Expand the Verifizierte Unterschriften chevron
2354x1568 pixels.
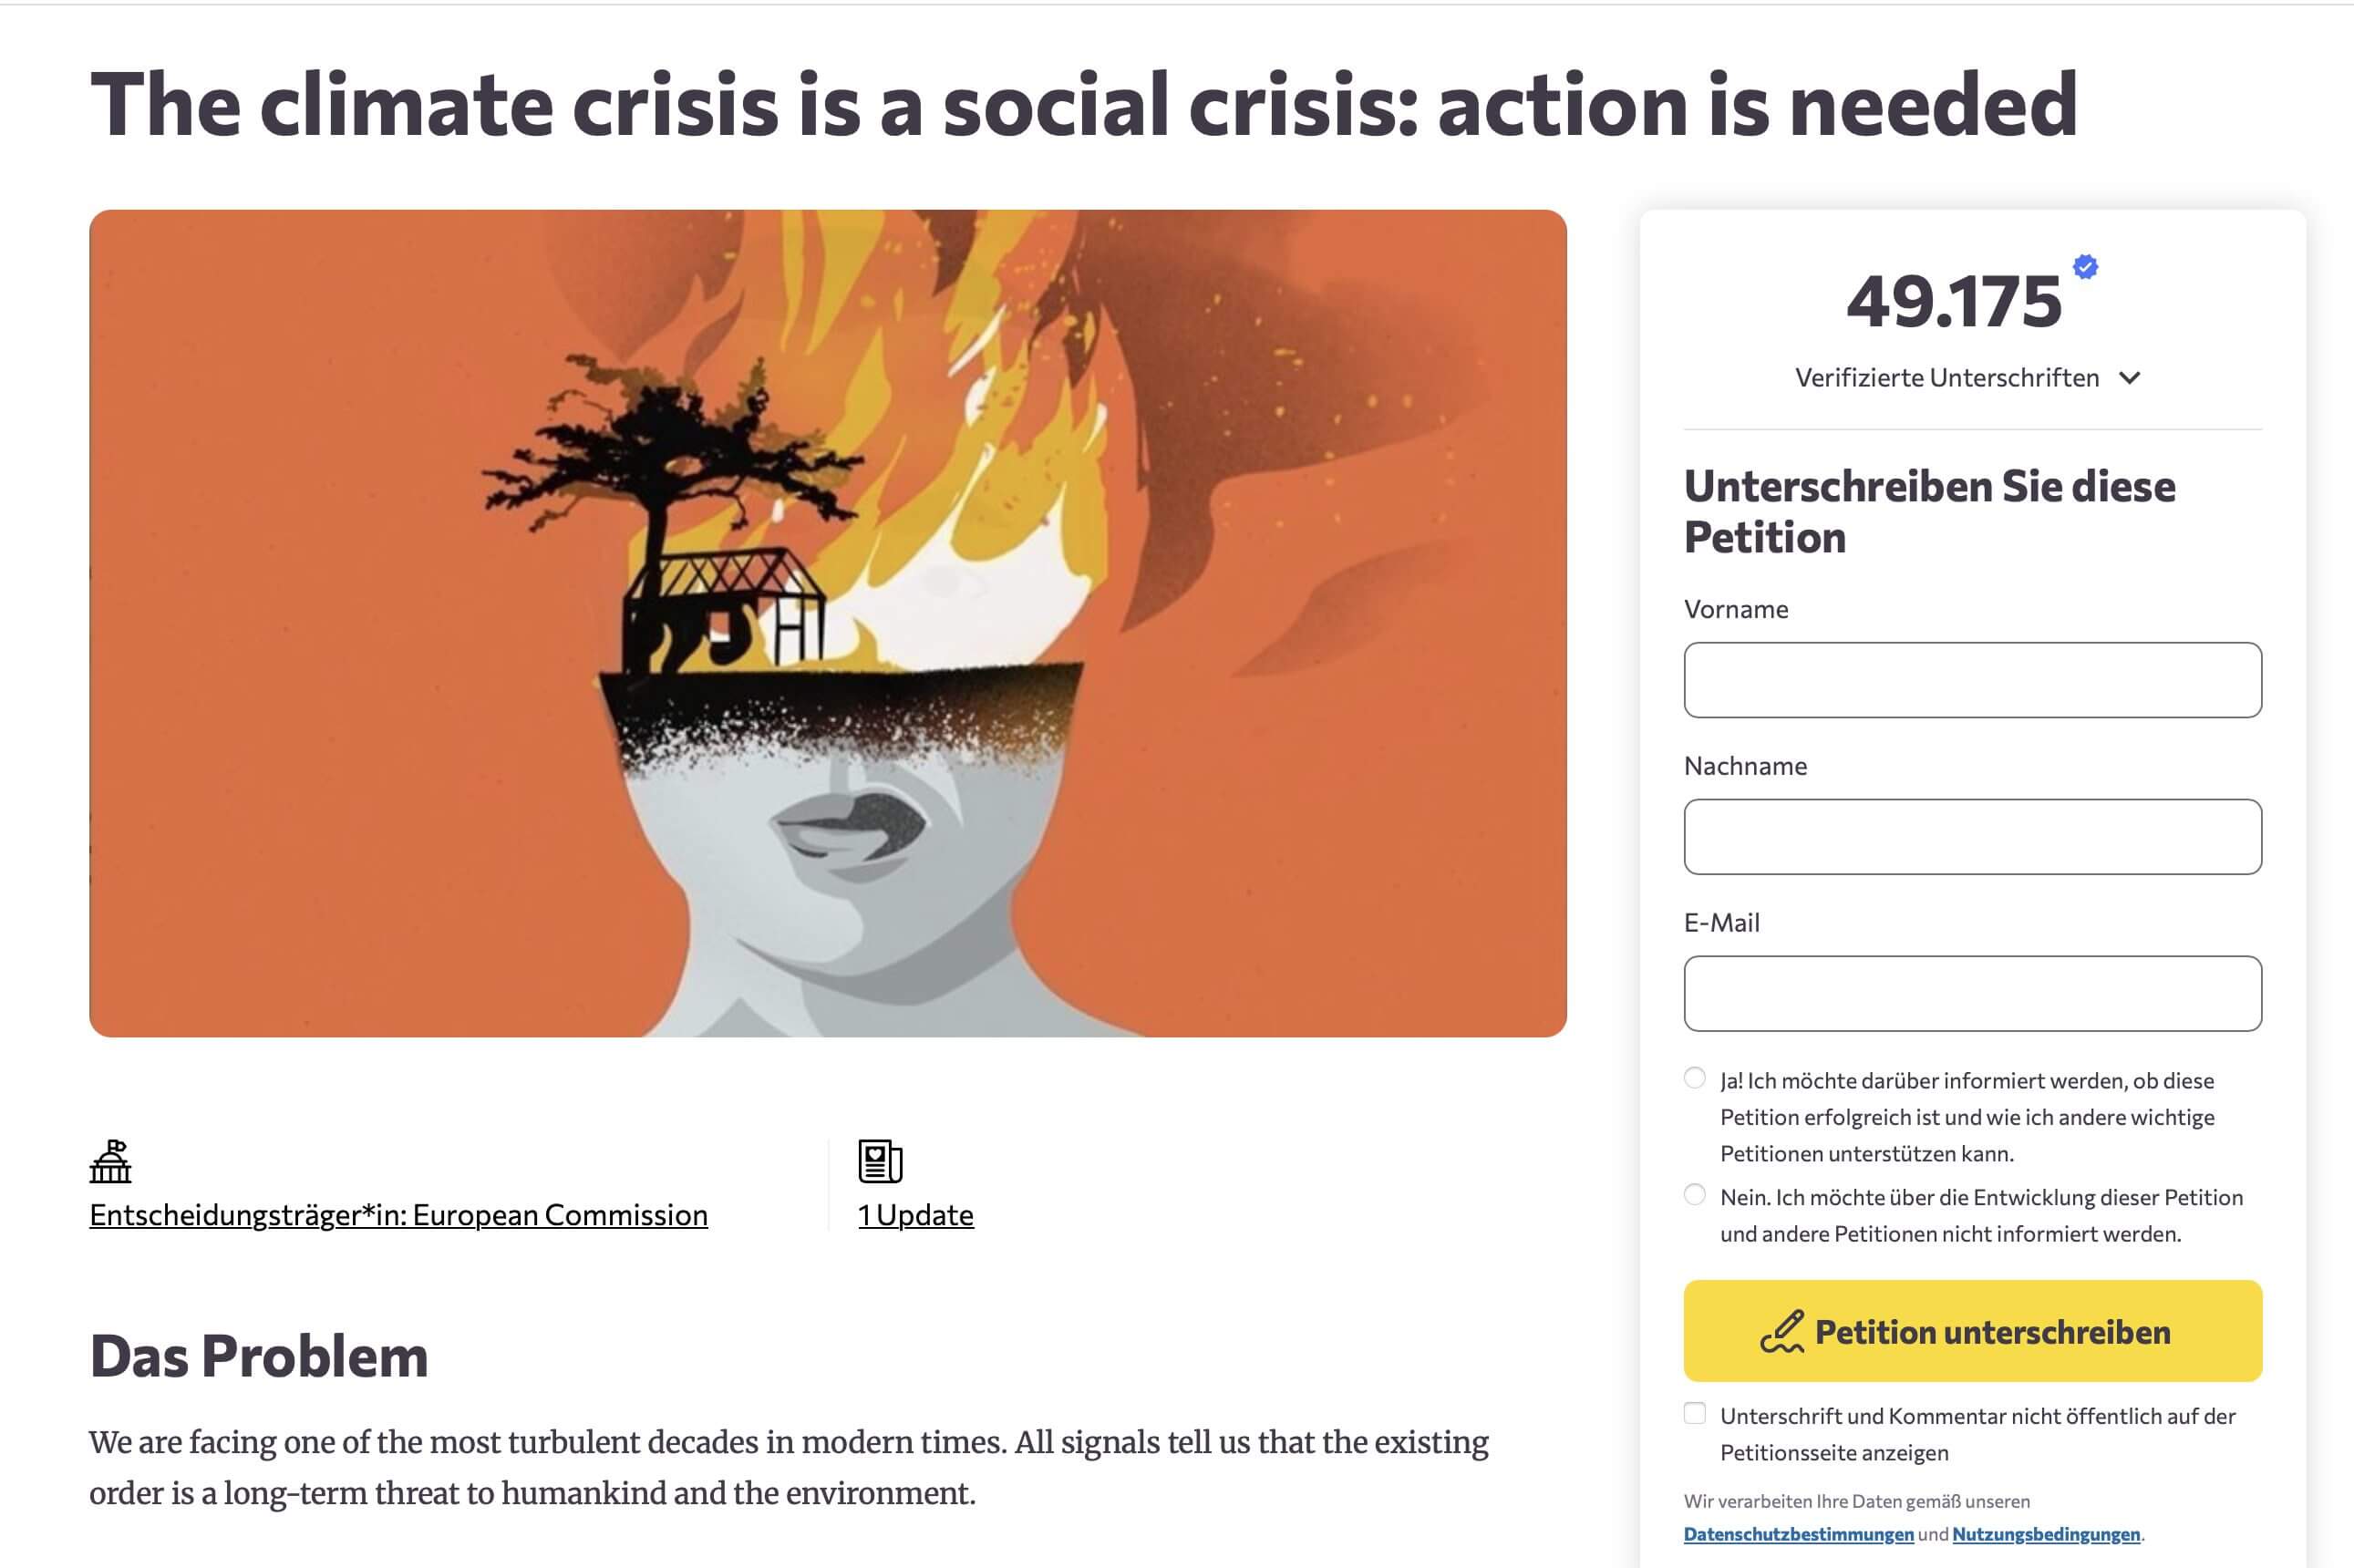(x=2130, y=378)
